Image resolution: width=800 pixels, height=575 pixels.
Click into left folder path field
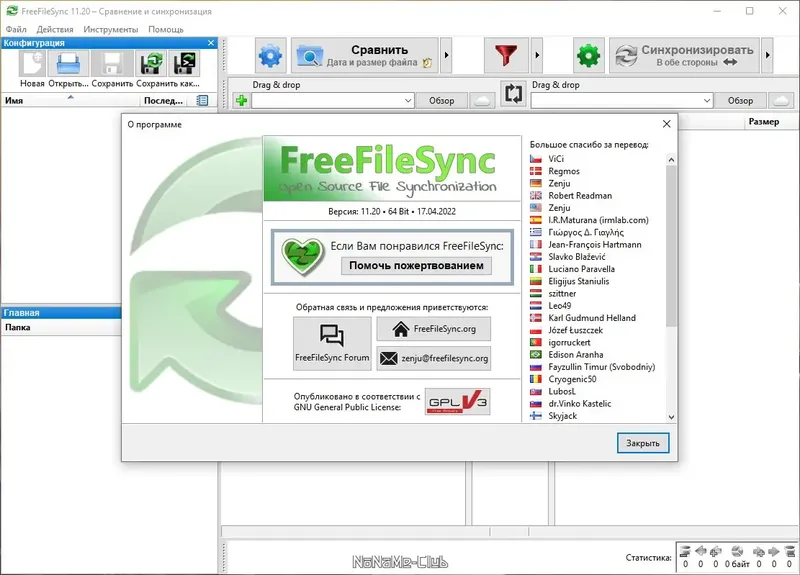point(328,101)
